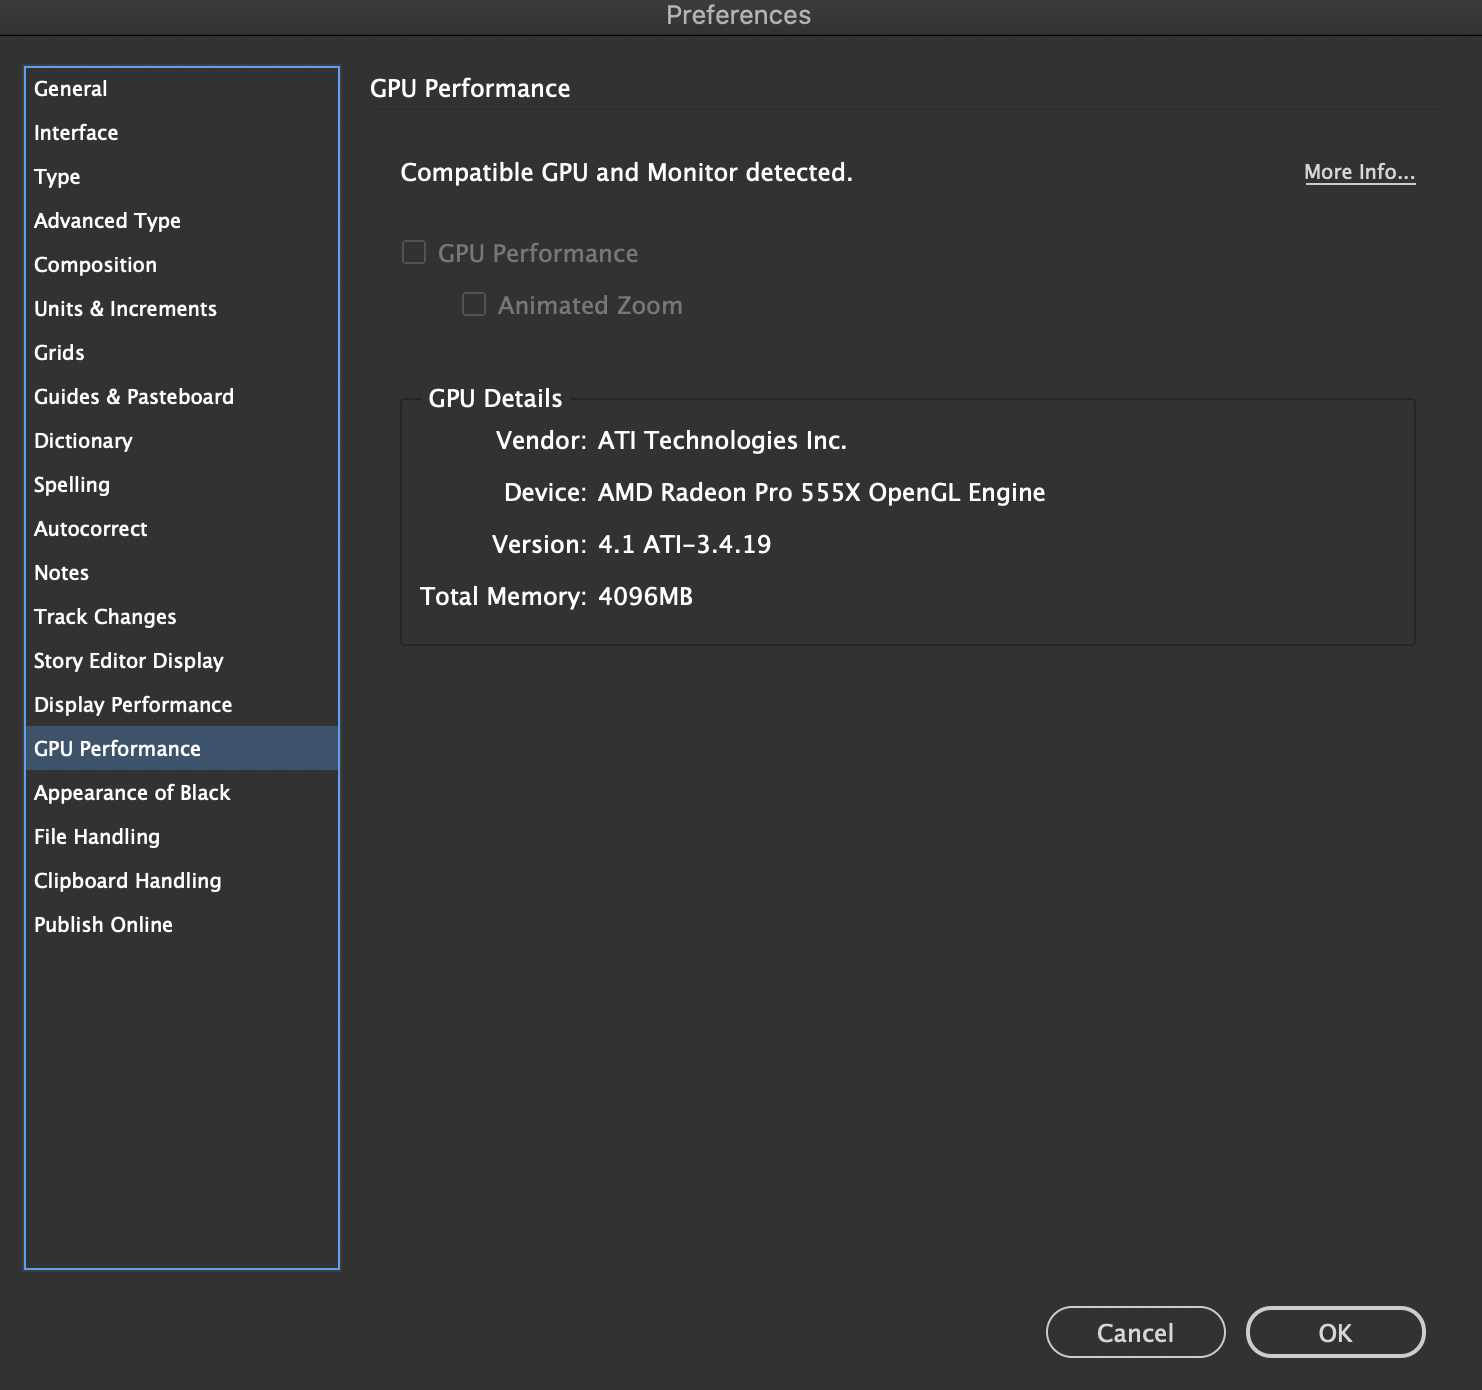Open Story Editor Display settings
This screenshot has height=1390, width=1482.
pos(128,660)
